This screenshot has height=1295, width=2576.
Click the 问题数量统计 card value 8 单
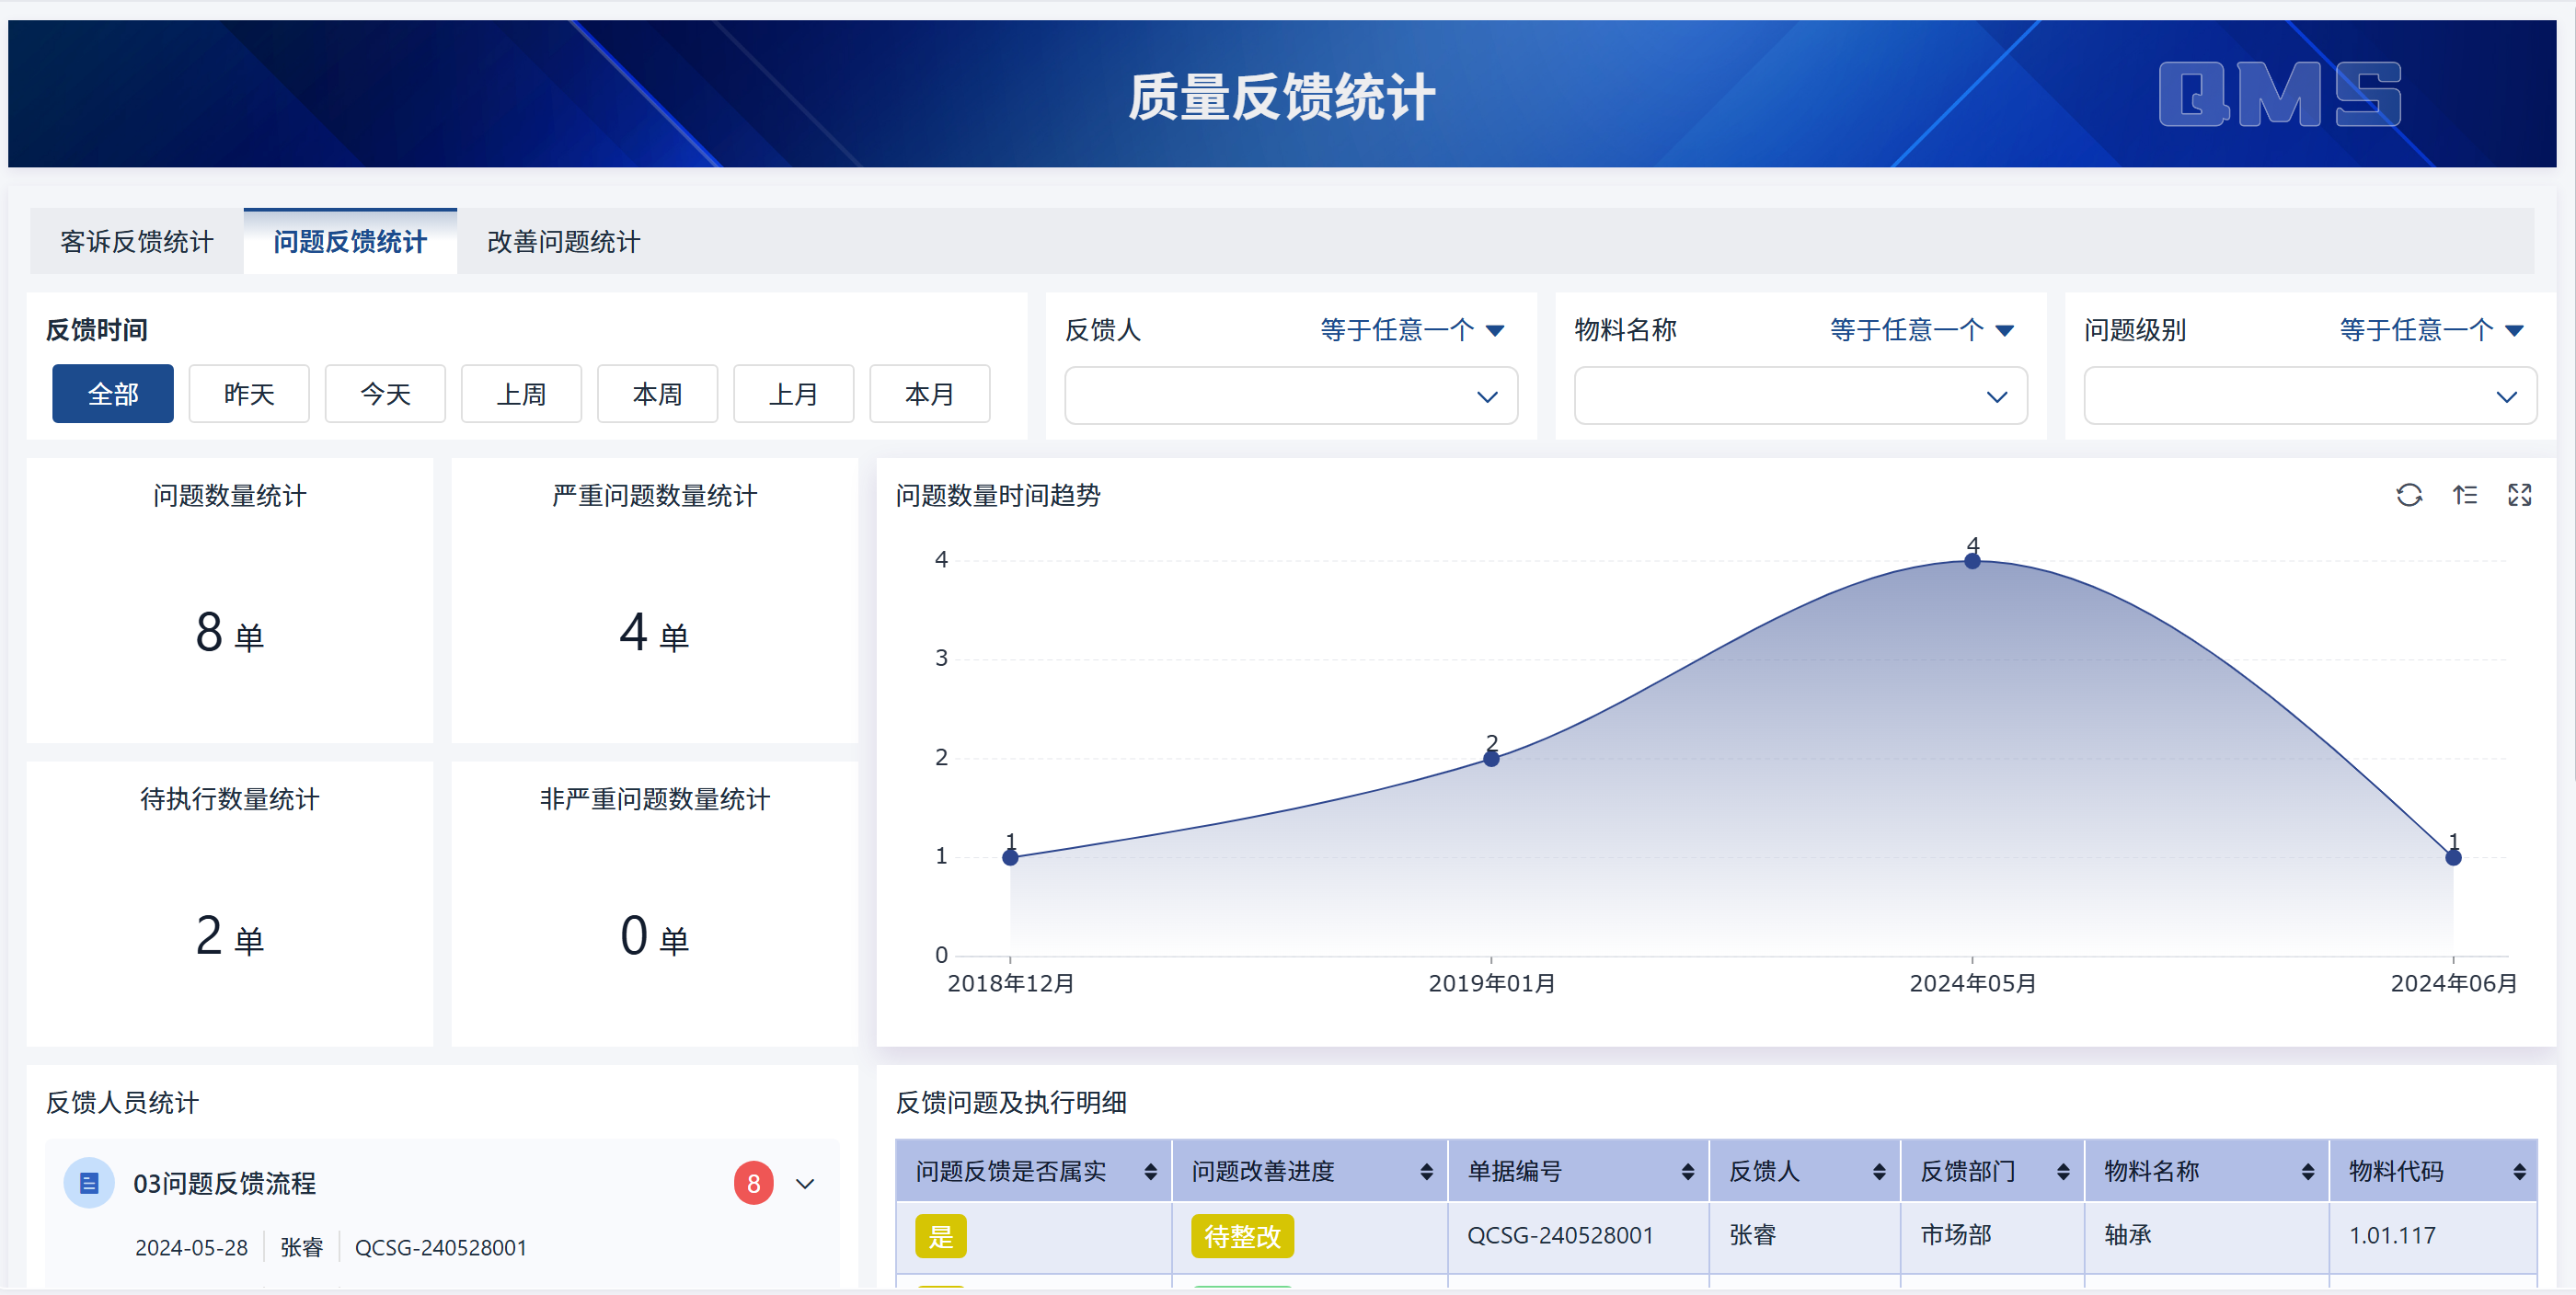coord(229,633)
